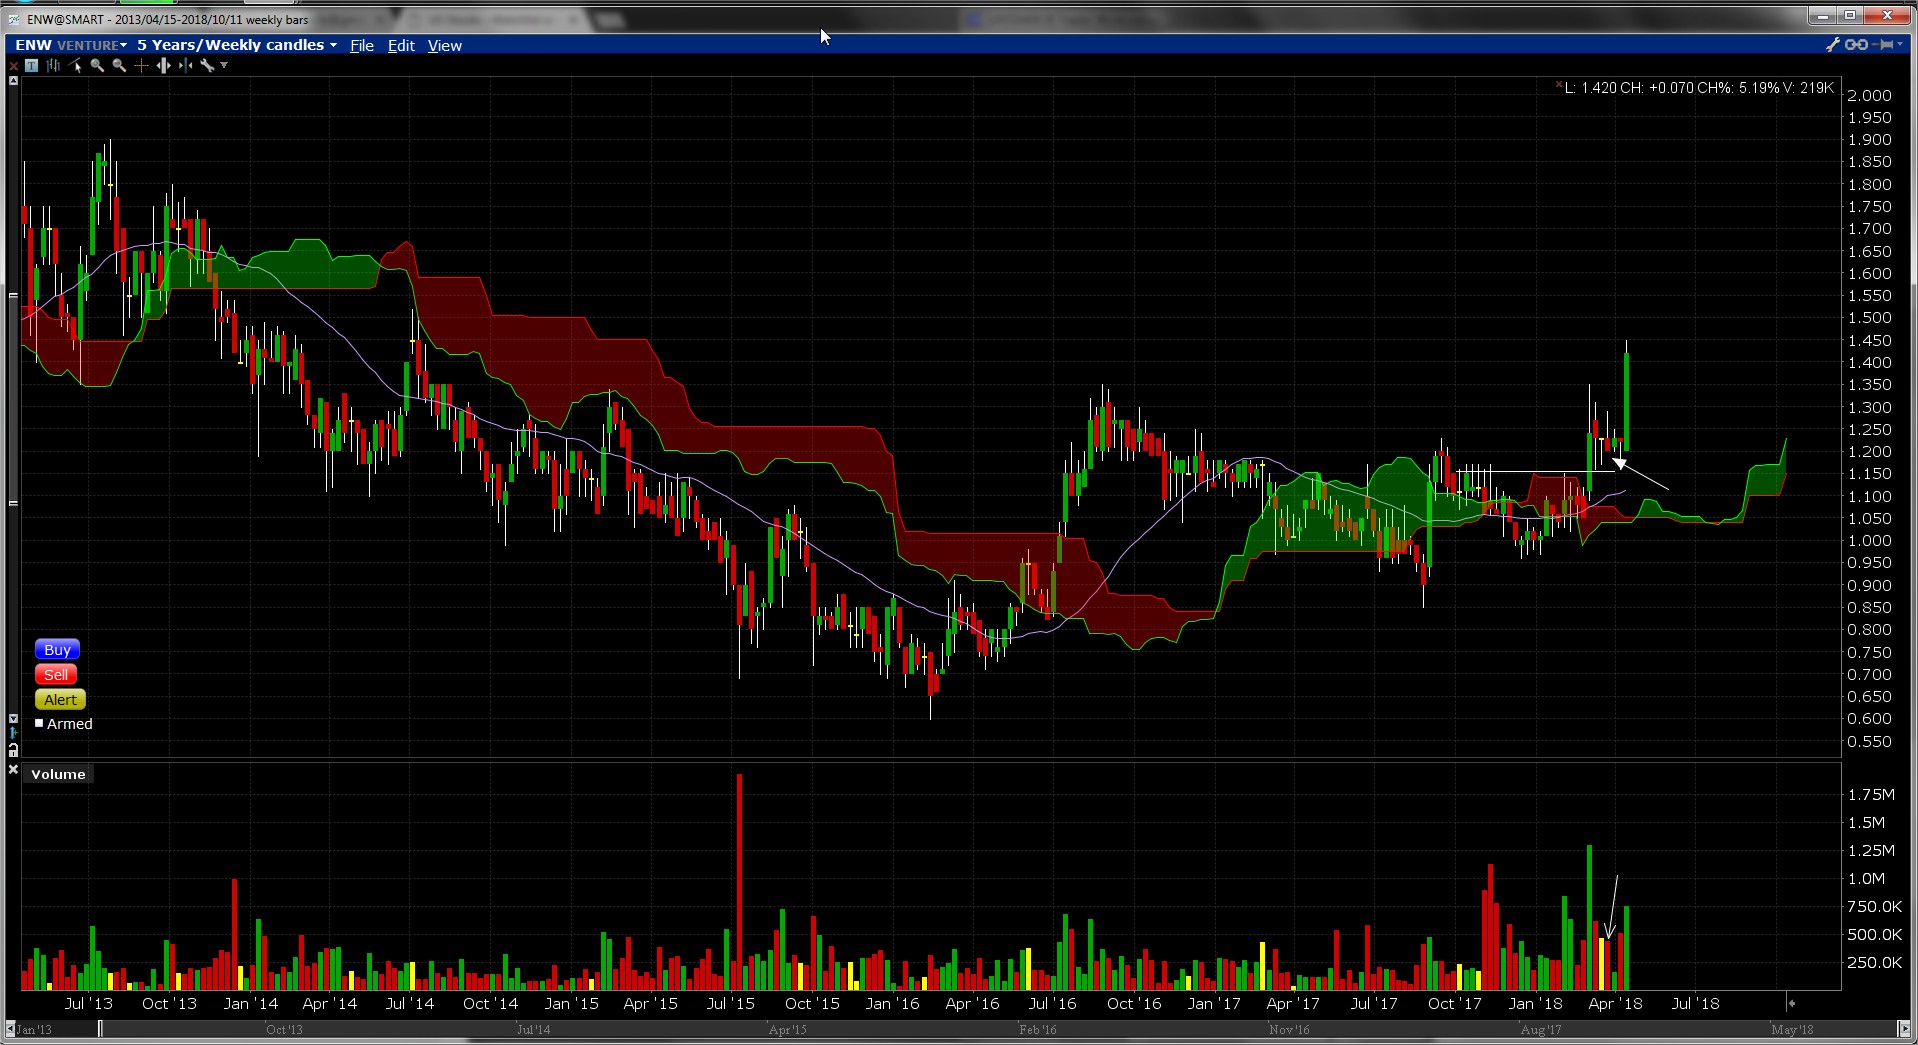1918x1045 pixels.
Task: Activate the crosshair cursor tool
Action: pos(141,66)
